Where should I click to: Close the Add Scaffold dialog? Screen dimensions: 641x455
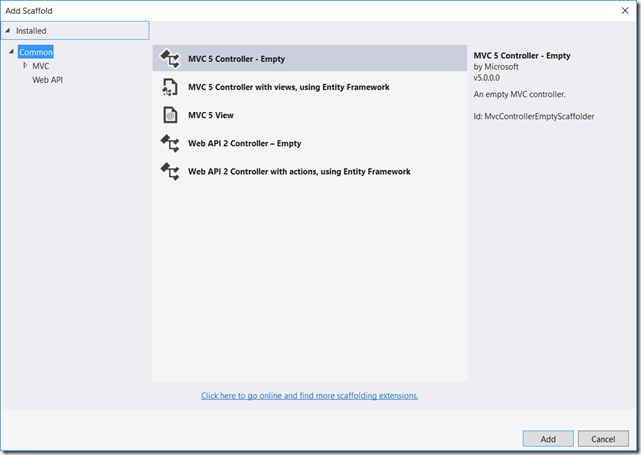[x=625, y=11]
